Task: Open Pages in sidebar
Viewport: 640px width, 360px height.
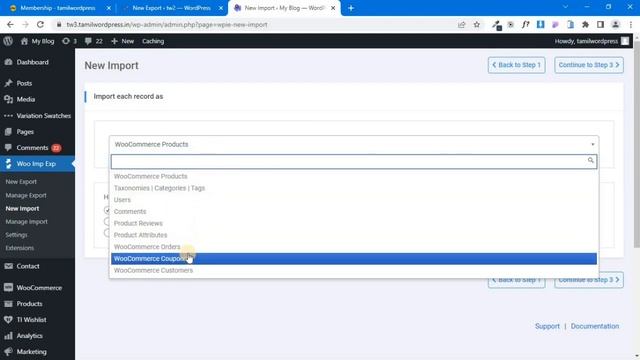Action: (x=25, y=132)
